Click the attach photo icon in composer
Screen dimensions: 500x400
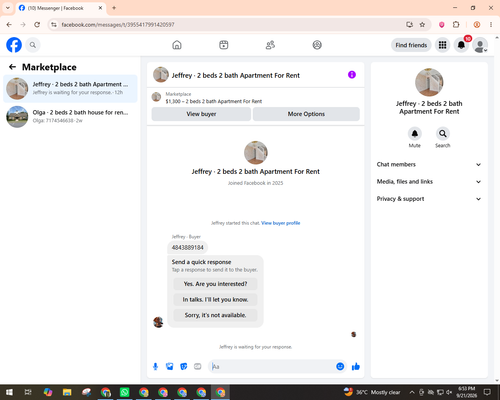(169, 367)
